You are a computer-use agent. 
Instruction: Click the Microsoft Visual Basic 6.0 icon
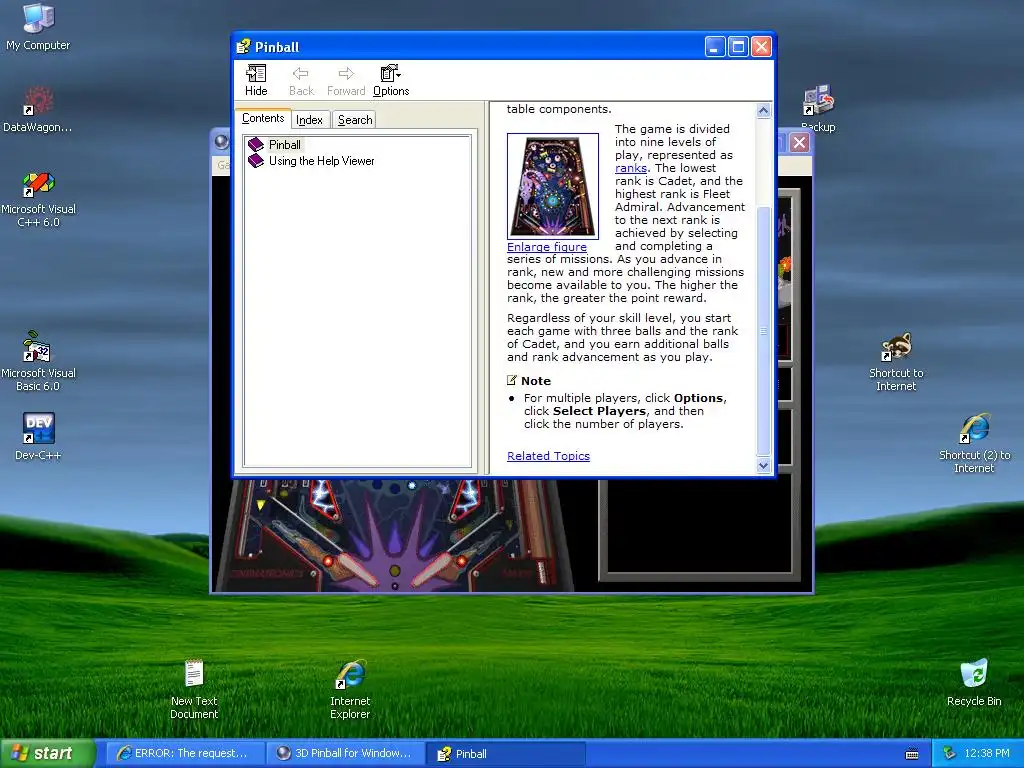(38, 362)
